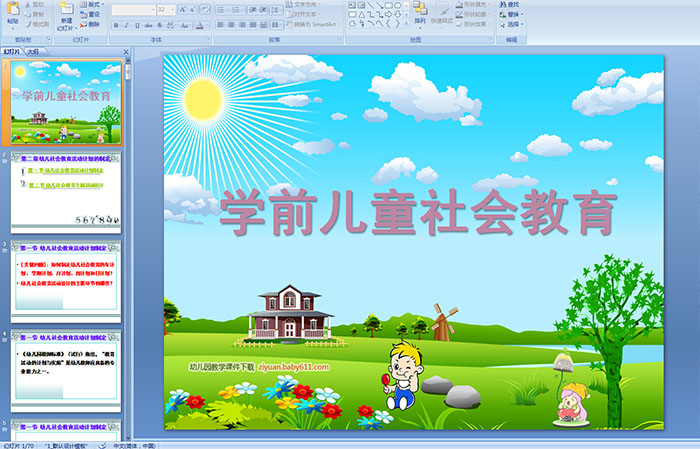Toggle Italic formatting
The image size is (700, 449).
126,25
